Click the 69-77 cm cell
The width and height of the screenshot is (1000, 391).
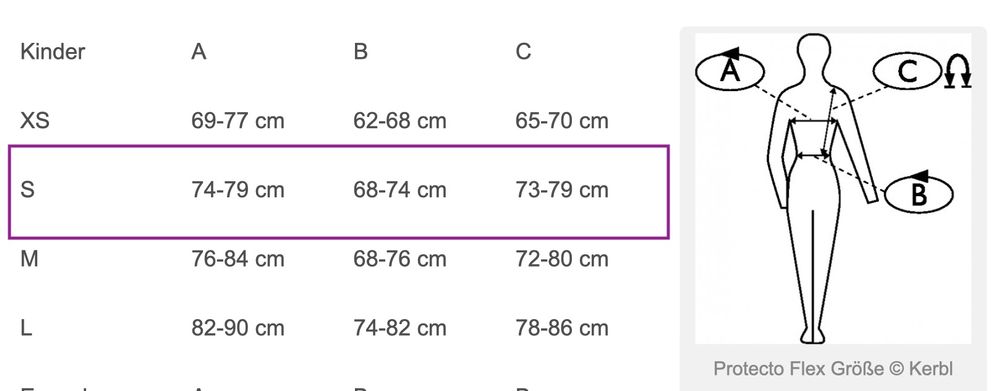[x=238, y=121]
